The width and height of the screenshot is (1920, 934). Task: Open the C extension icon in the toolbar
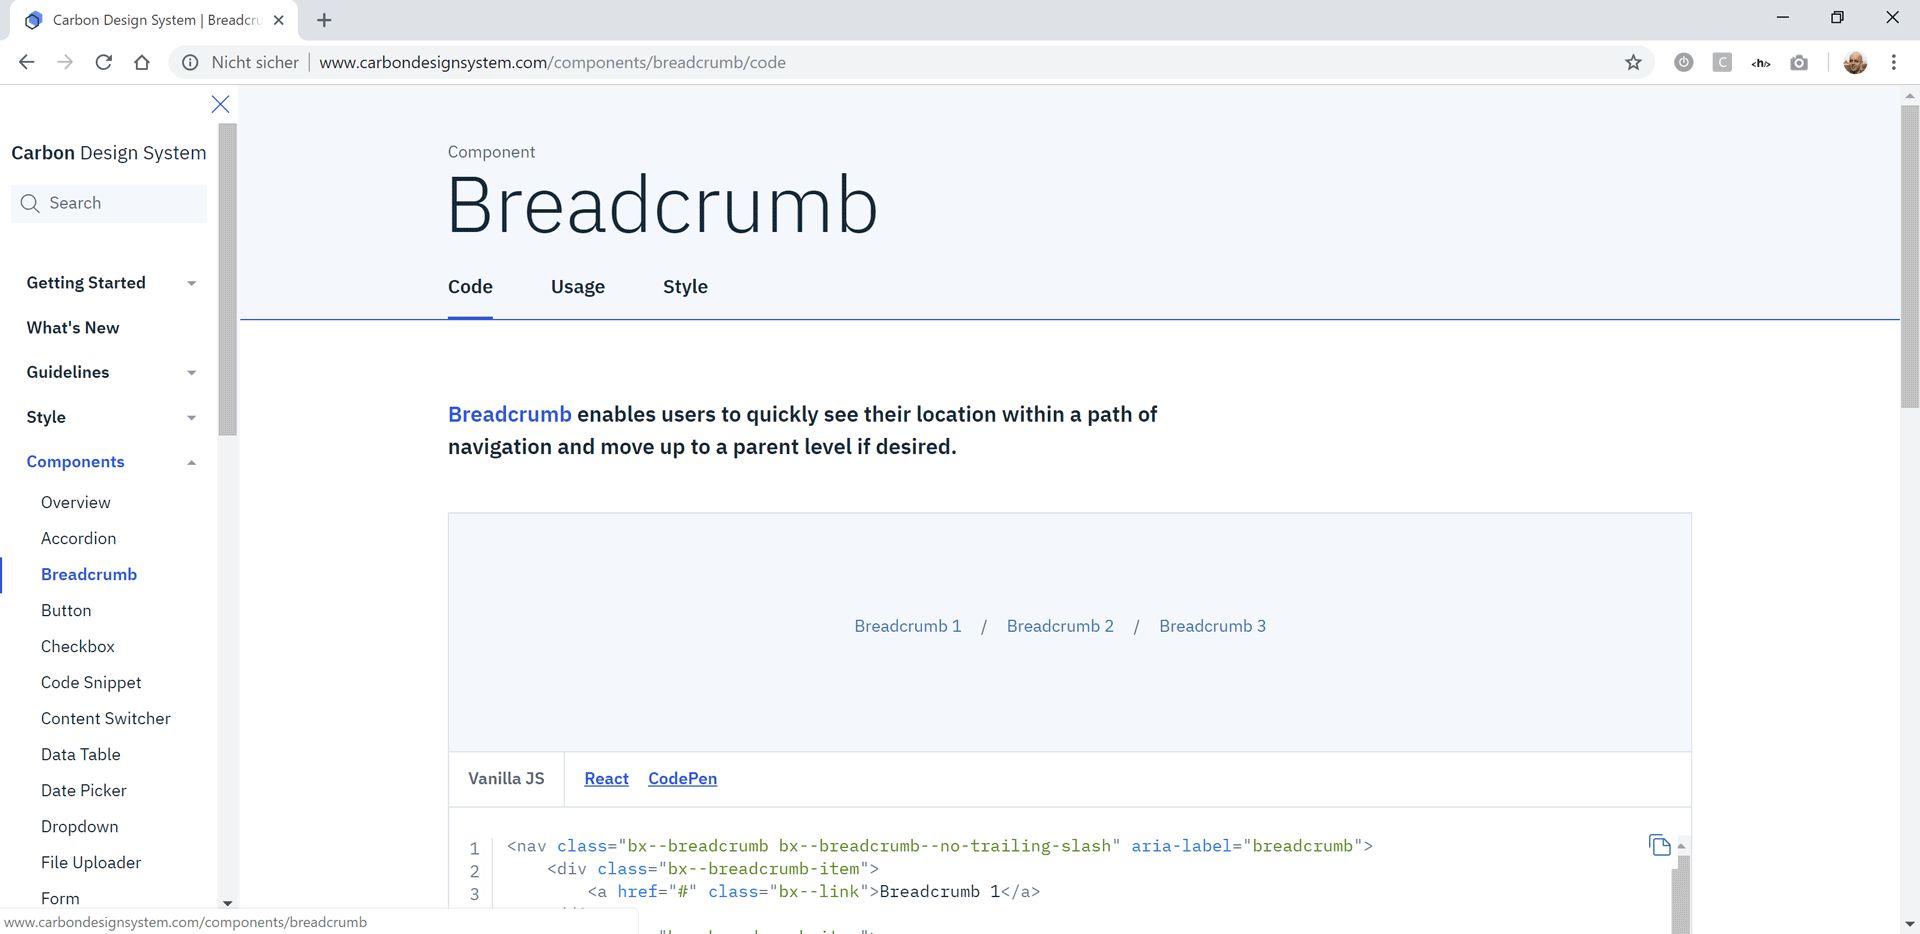point(1722,62)
